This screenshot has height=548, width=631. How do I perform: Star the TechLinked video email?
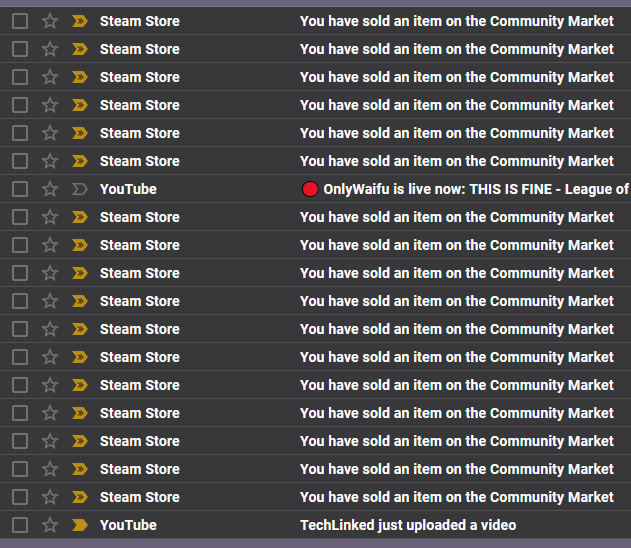(x=49, y=525)
